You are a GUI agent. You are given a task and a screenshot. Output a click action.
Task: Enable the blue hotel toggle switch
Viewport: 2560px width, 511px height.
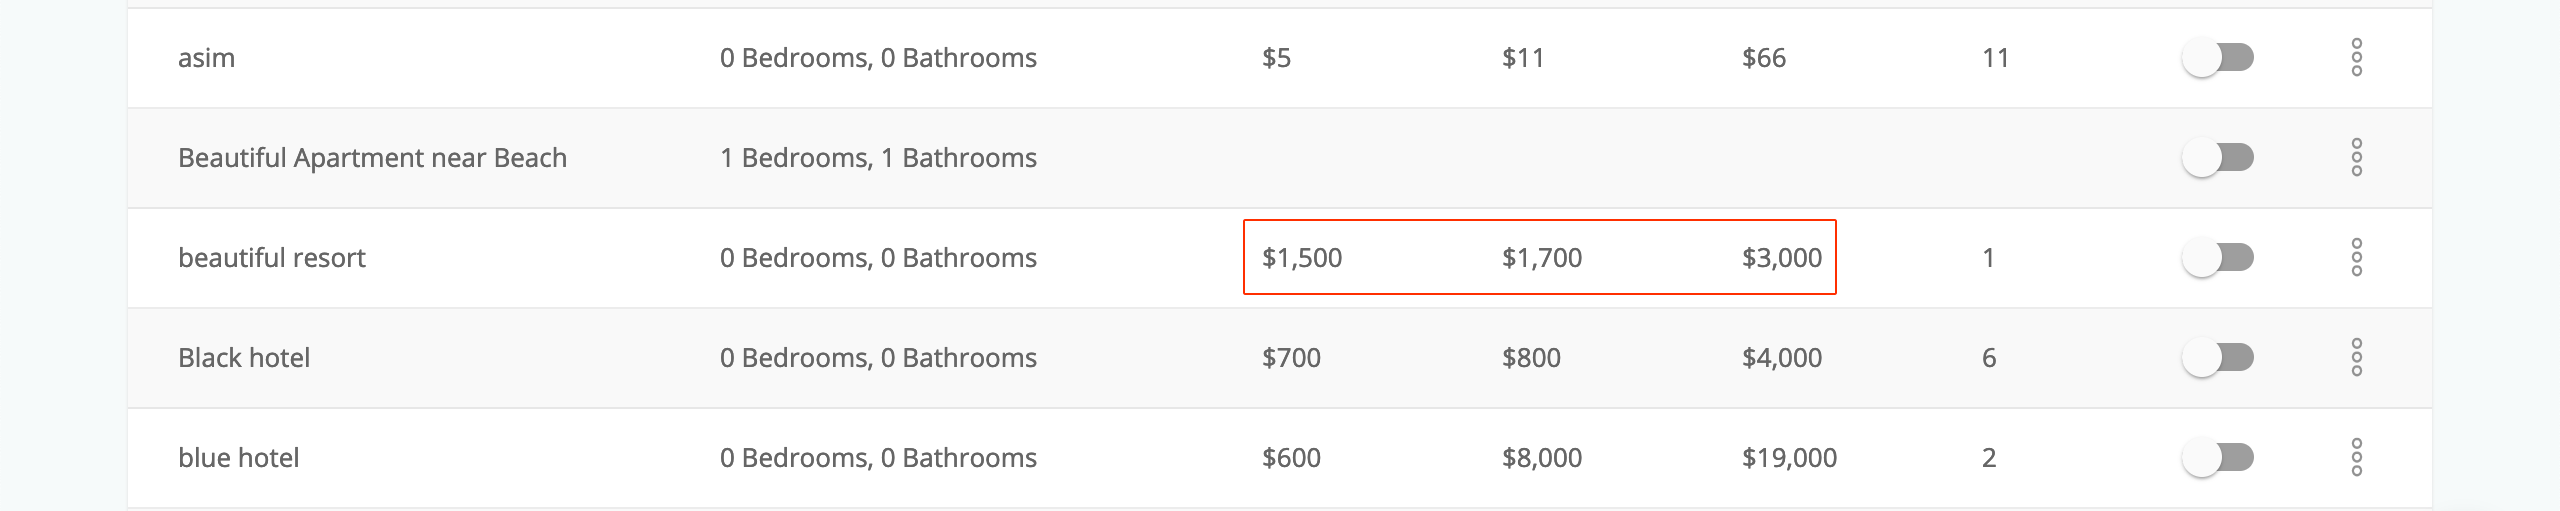(2218, 458)
